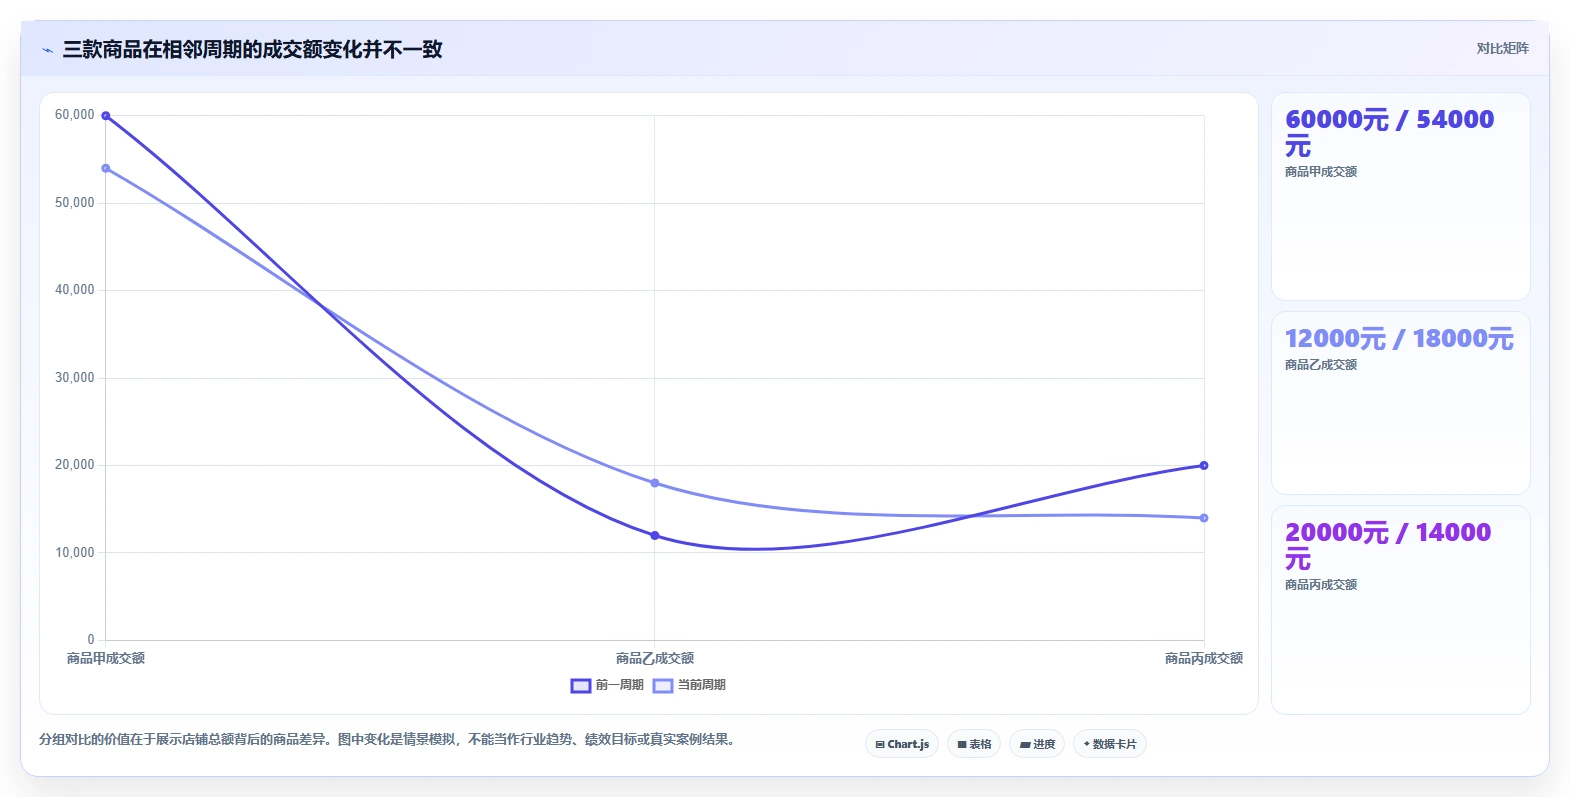Screen dimensions: 1570x797
Task: Select the 60000元 / 54000元 card value
Action: point(1390,133)
